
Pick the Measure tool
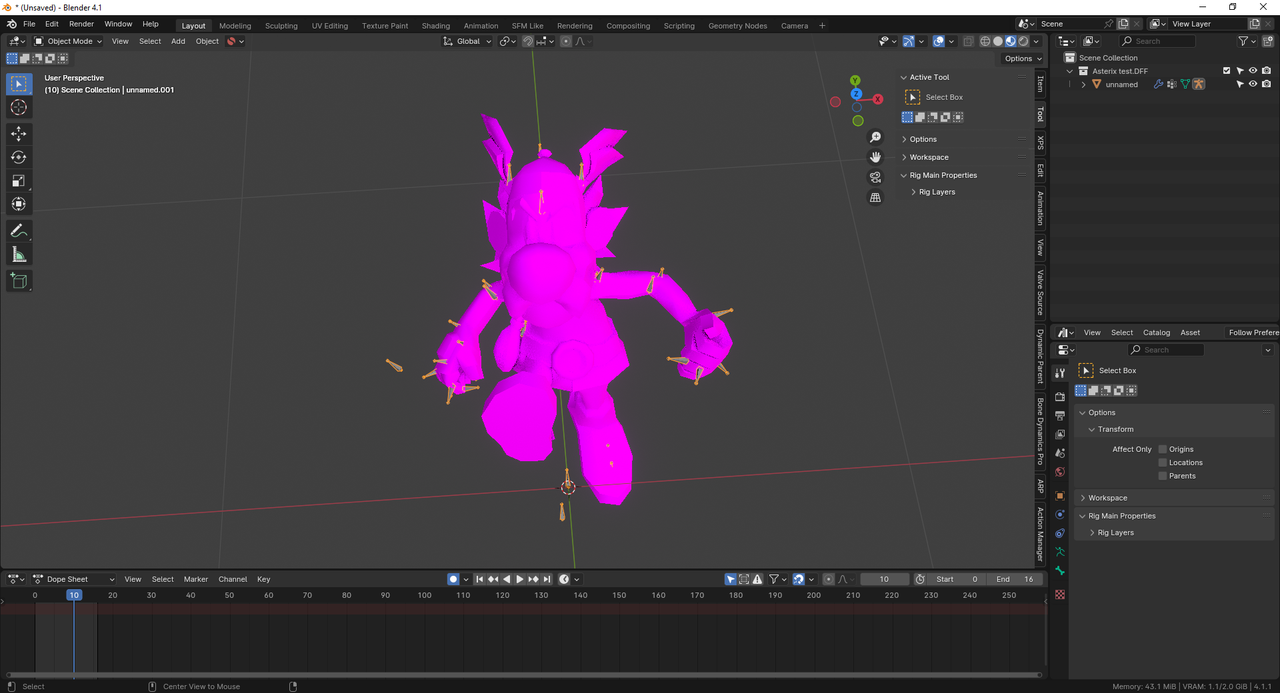(x=19, y=255)
